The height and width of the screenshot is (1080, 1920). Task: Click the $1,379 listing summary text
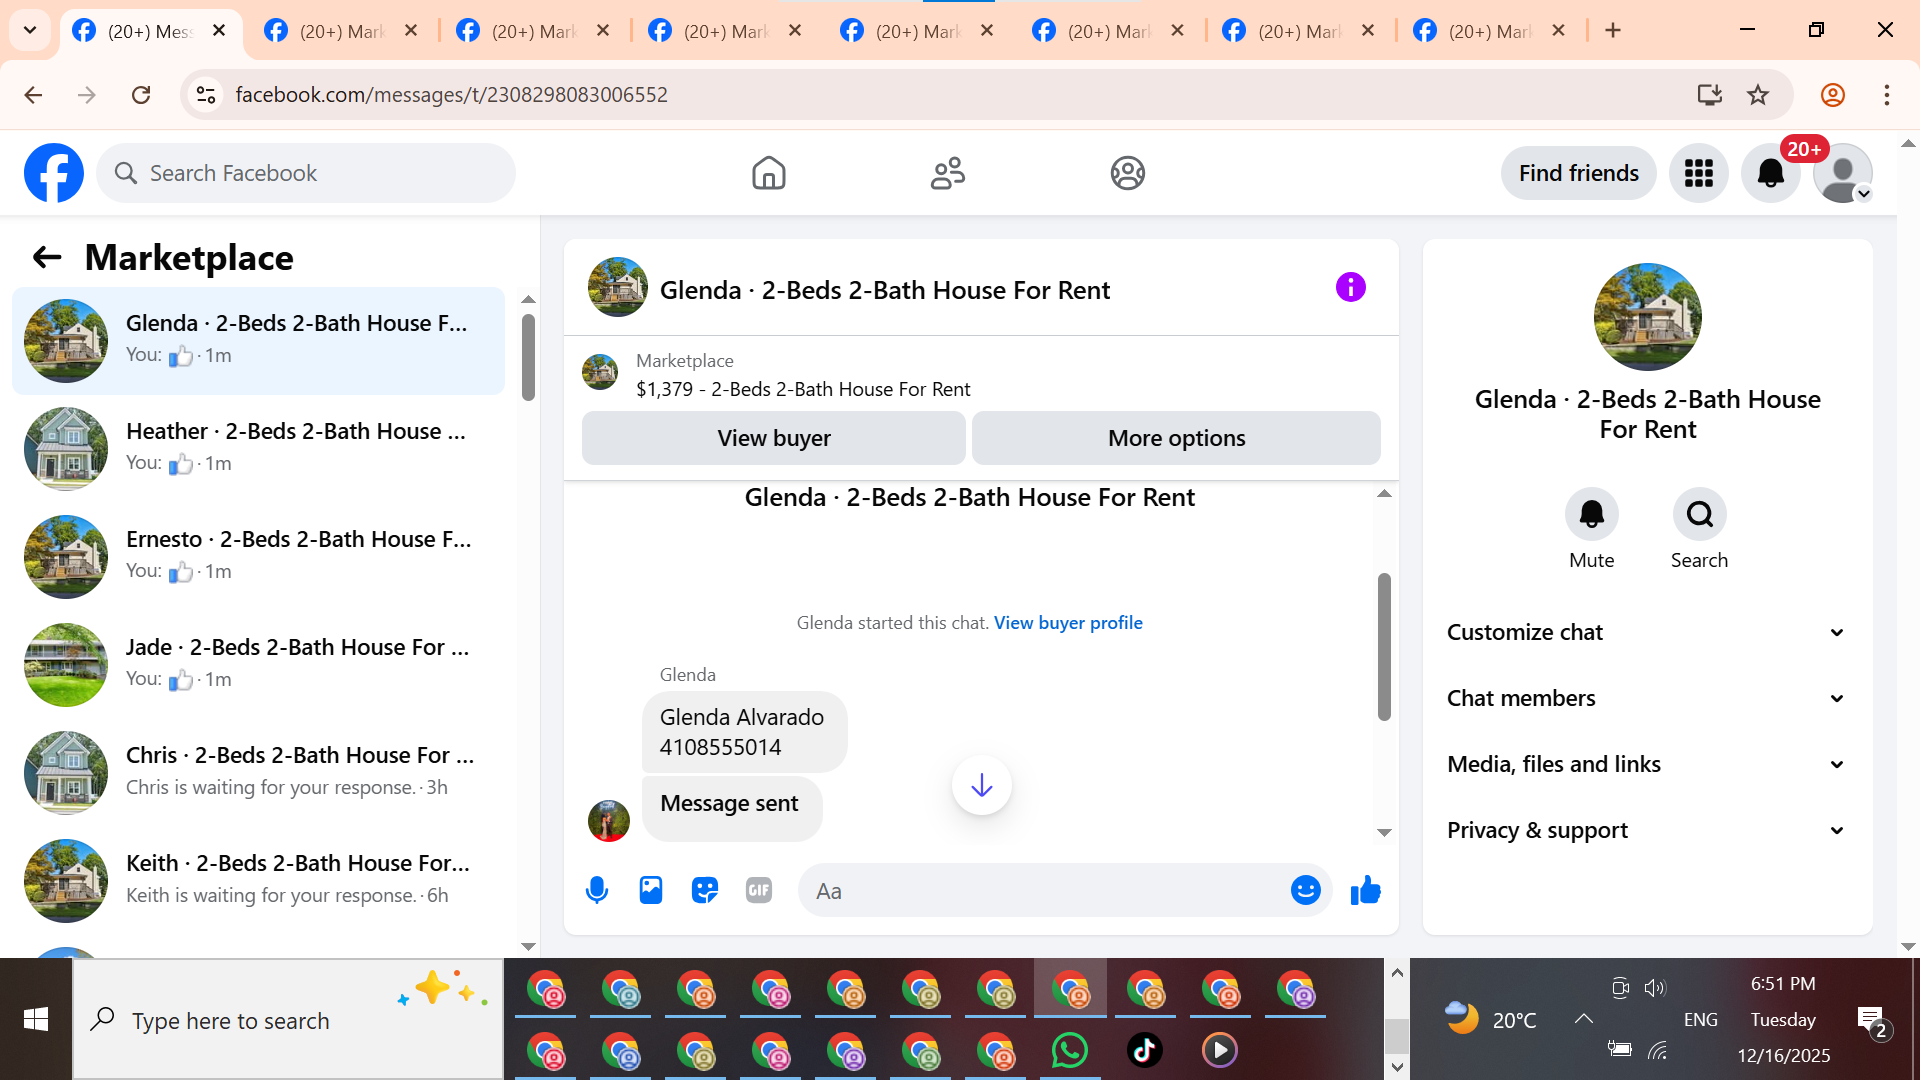pyautogui.click(x=803, y=389)
